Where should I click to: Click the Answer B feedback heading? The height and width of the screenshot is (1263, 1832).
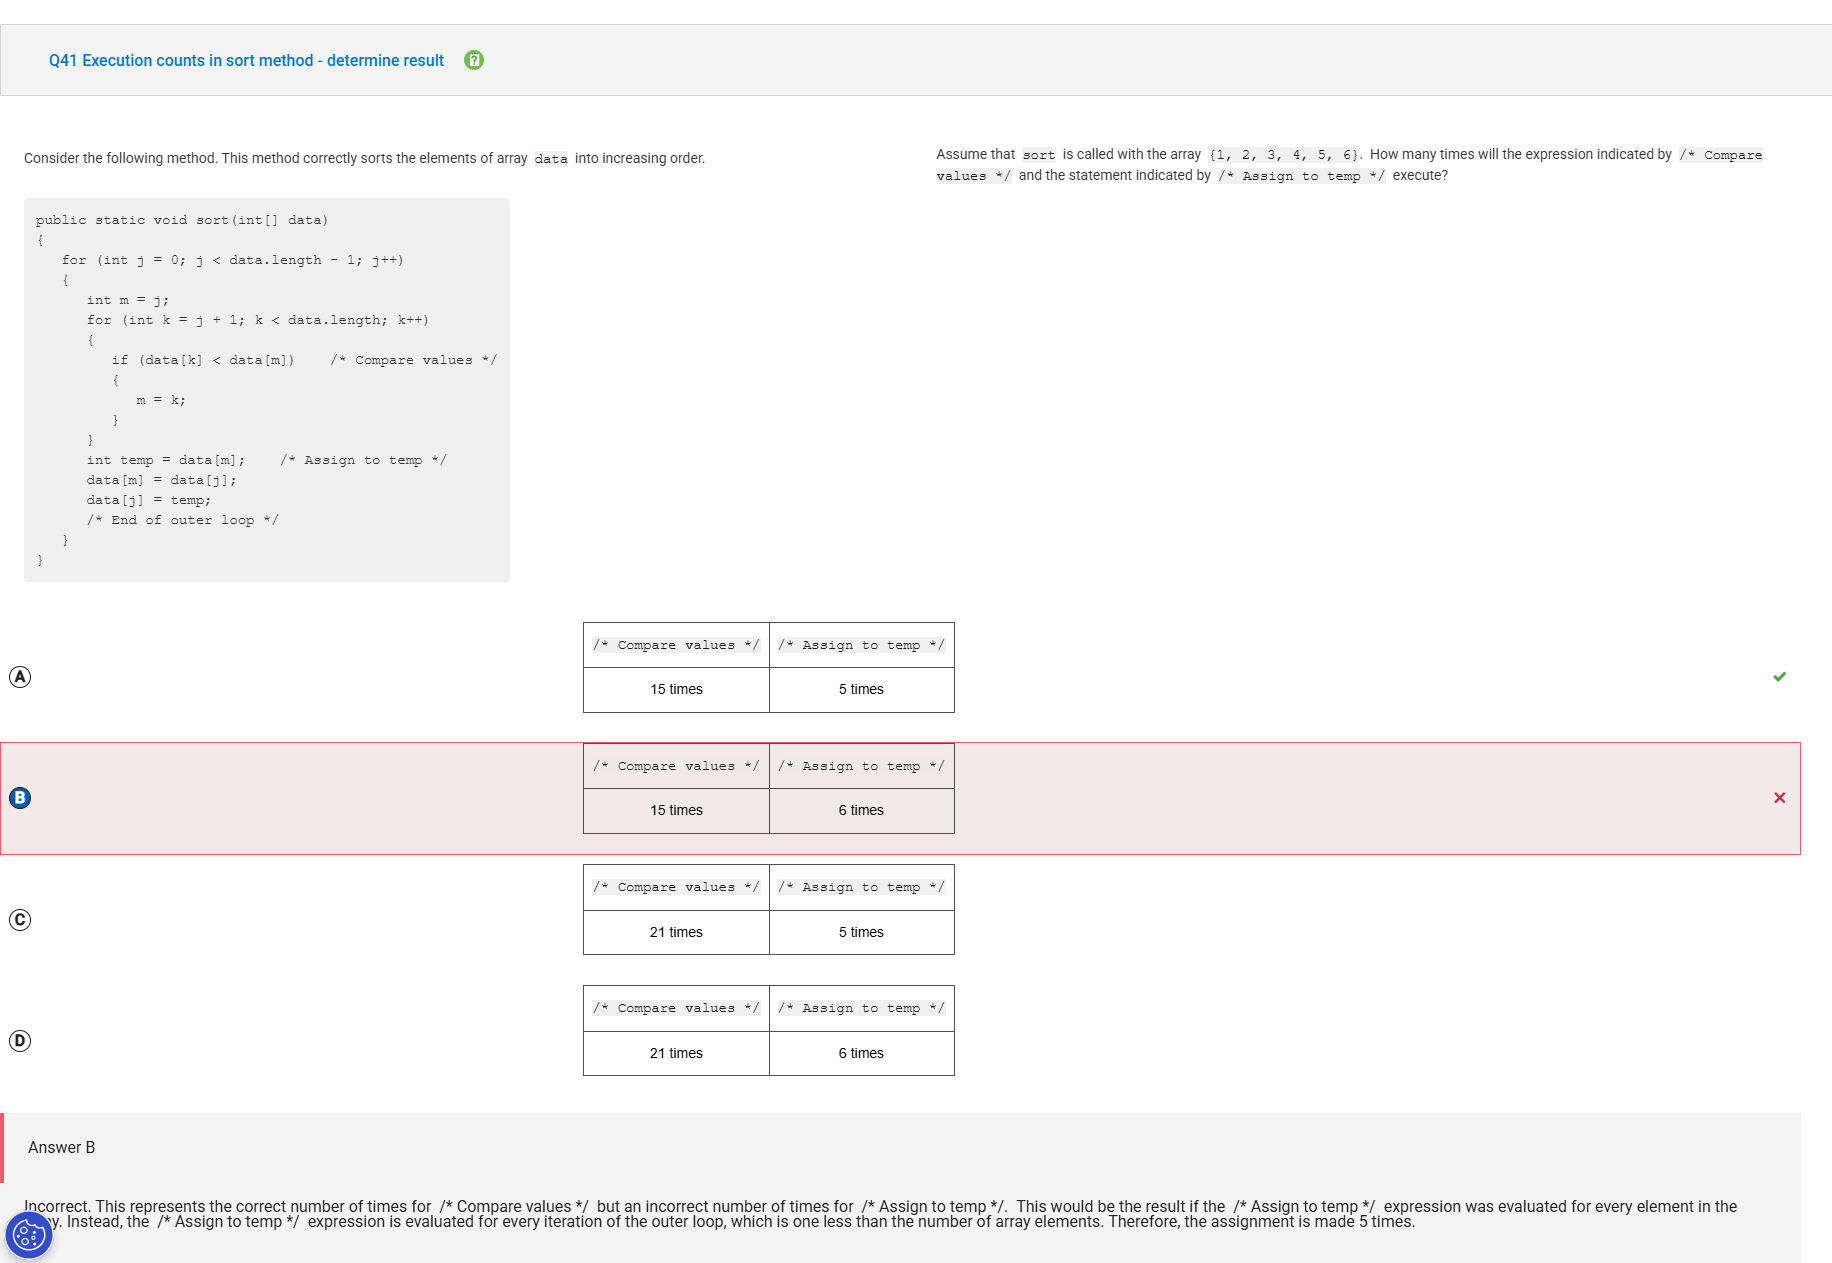(62, 1148)
